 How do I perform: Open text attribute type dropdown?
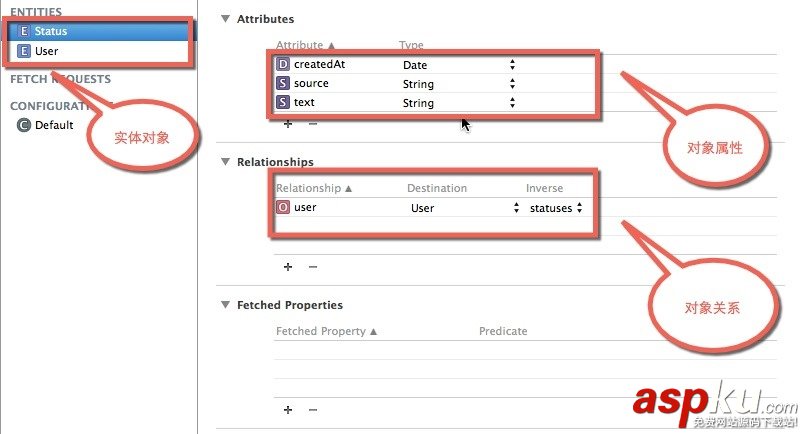point(512,103)
